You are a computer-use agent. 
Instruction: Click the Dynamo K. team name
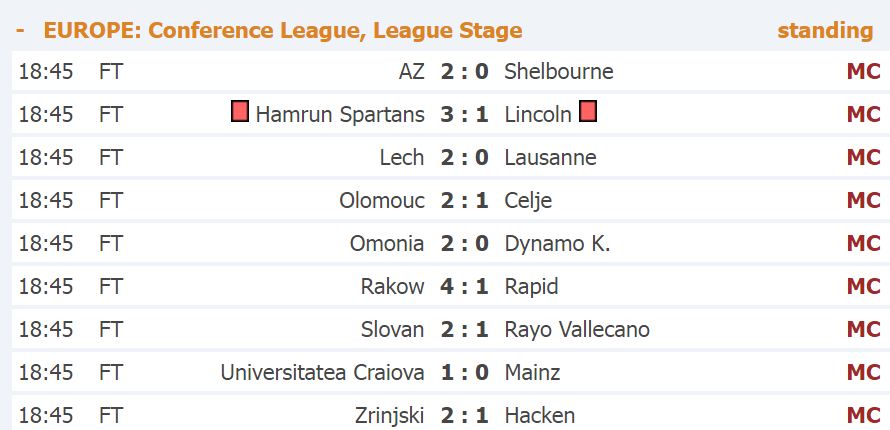[x=557, y=244]
